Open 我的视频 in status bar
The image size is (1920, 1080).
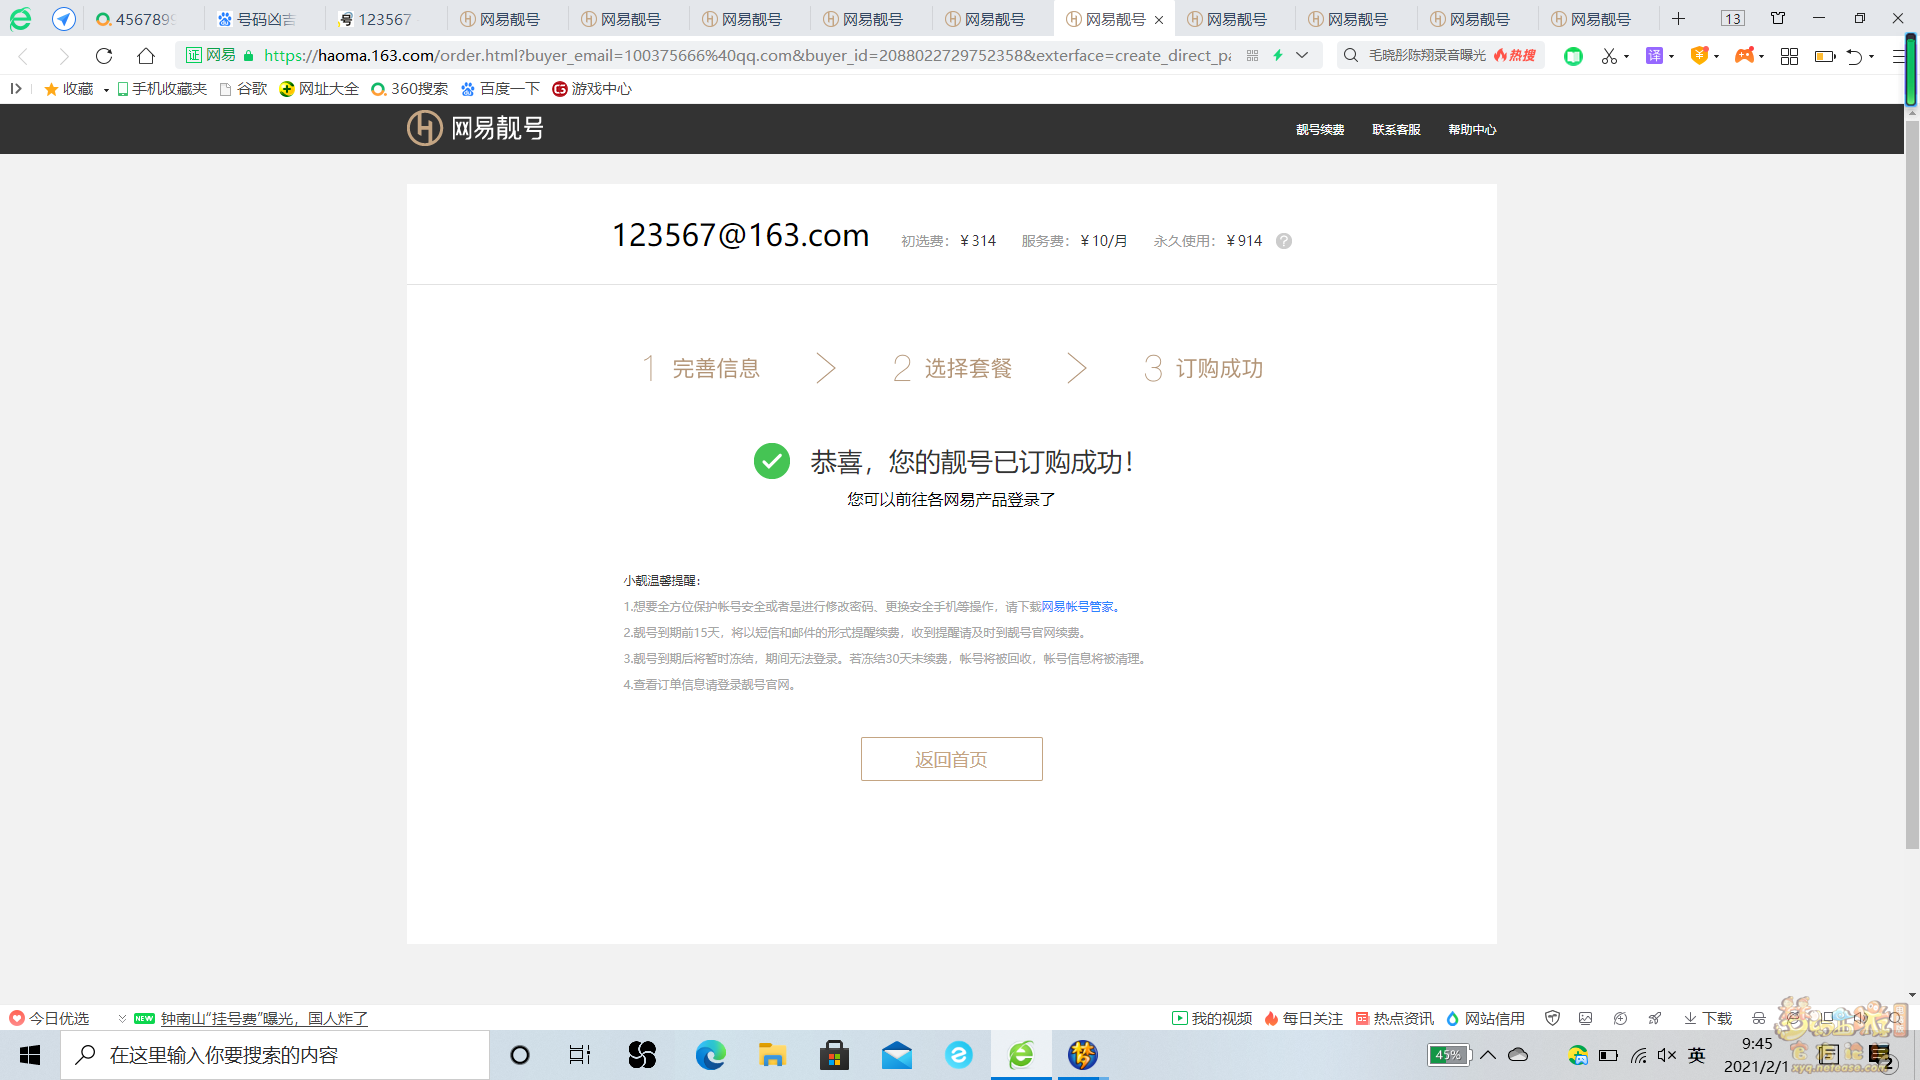click(1212, 1018)
